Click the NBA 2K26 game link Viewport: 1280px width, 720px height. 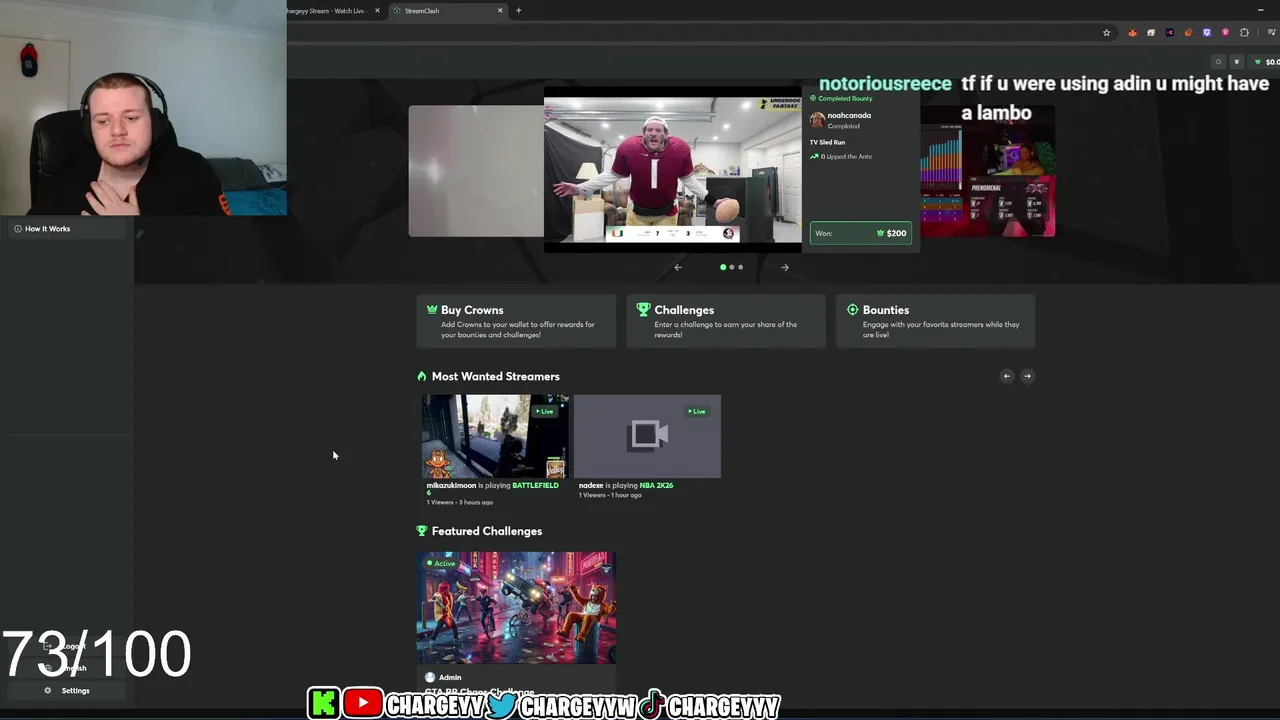[x=656, y=485]
